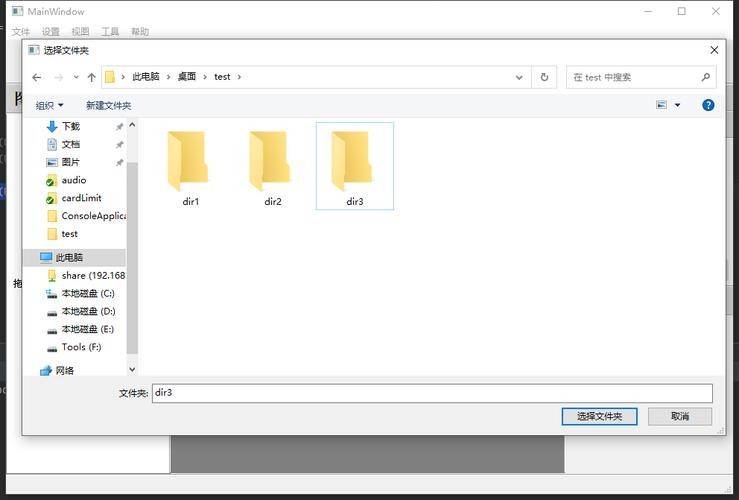Select the dir3 folder
Screen dimensions: 739x500
pos(354,166)
